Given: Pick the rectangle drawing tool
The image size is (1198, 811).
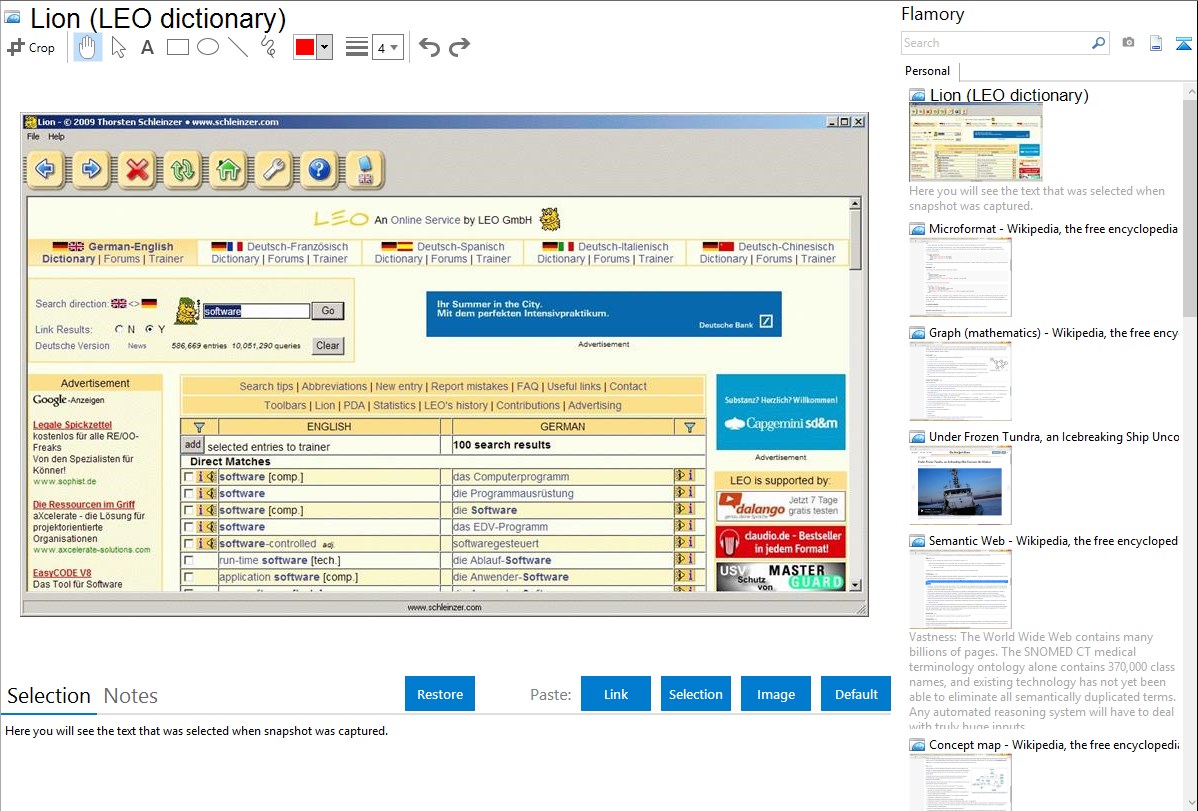Looking at the screenshot, I should point(177,47).
